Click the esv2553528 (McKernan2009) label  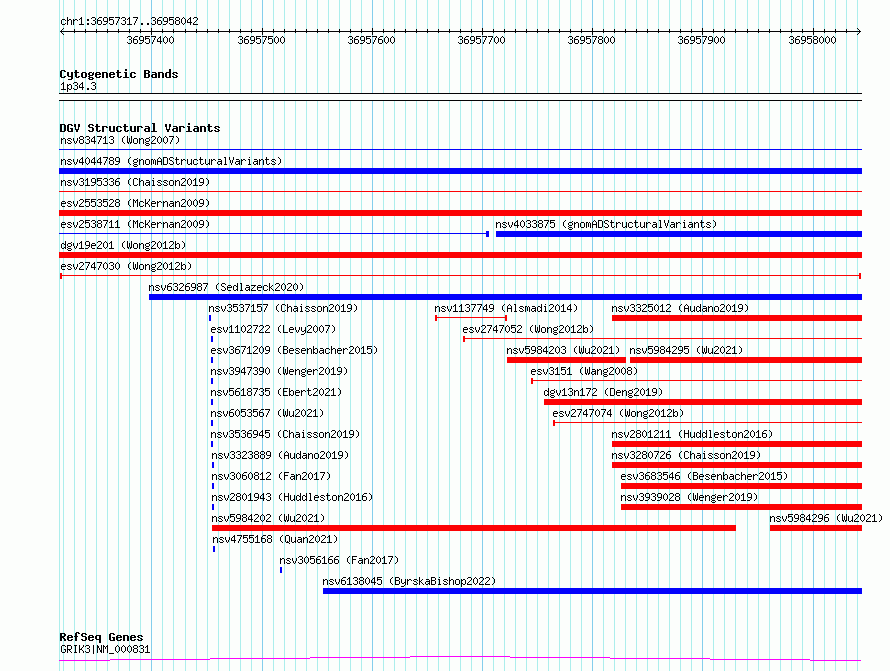tap(135, 203)
